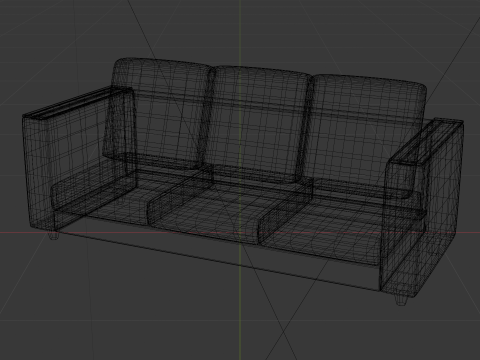Select the small leg under the left armrest

pos(54,235)
